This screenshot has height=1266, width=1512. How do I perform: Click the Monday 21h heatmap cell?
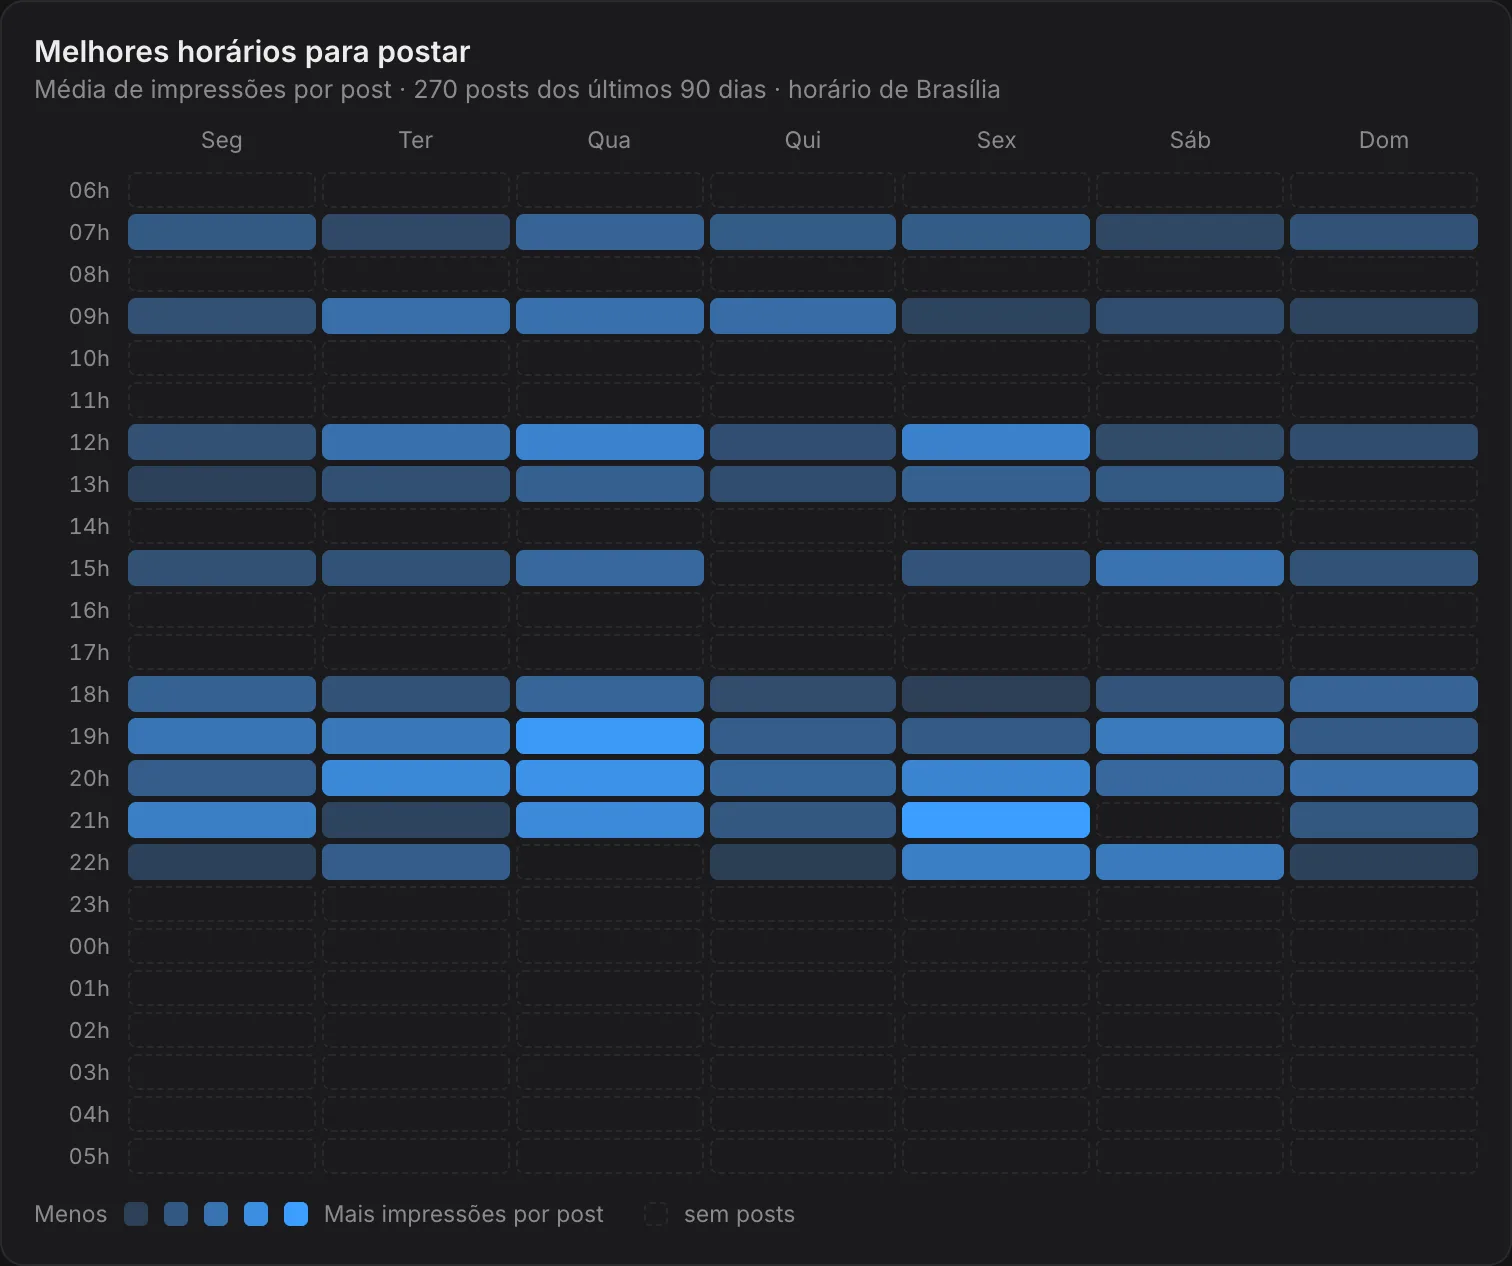point(222,820)
